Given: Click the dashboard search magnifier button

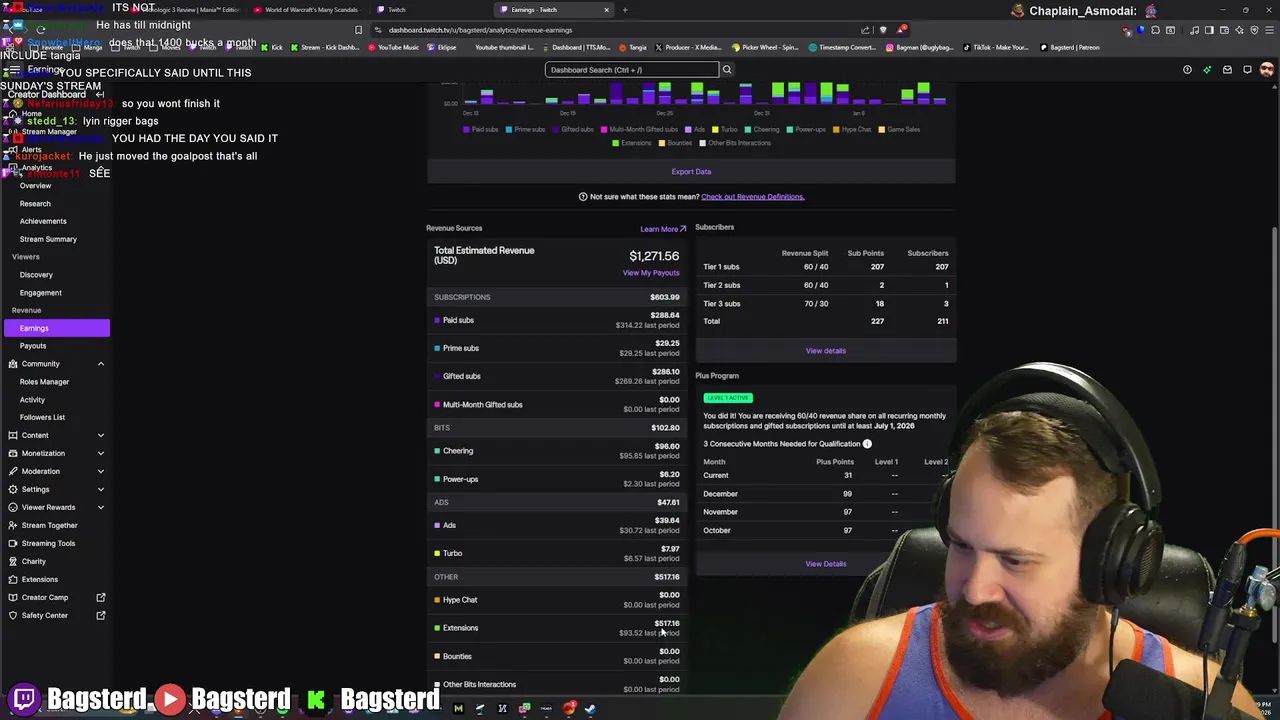Looking at the screenshot, I should pyautogui.click(x=727, y=70).
